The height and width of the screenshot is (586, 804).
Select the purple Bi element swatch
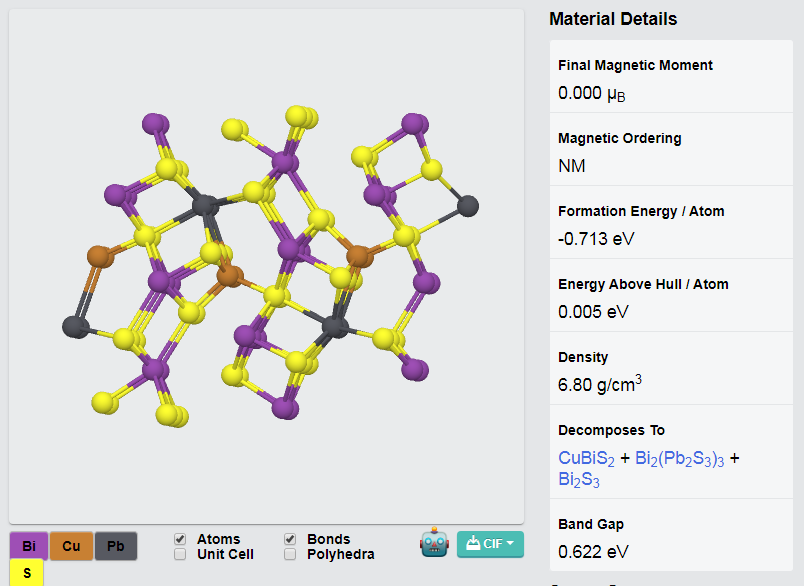(29, 546)
